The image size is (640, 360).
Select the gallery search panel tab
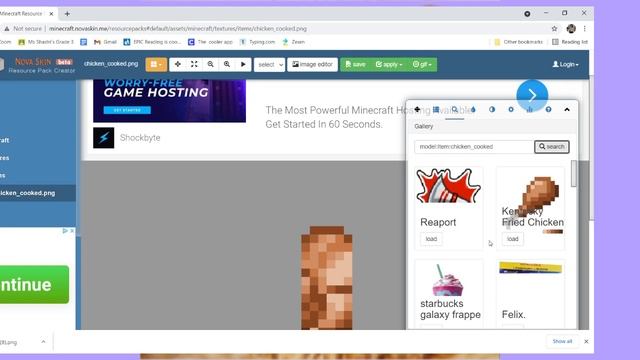coord(455,109)
